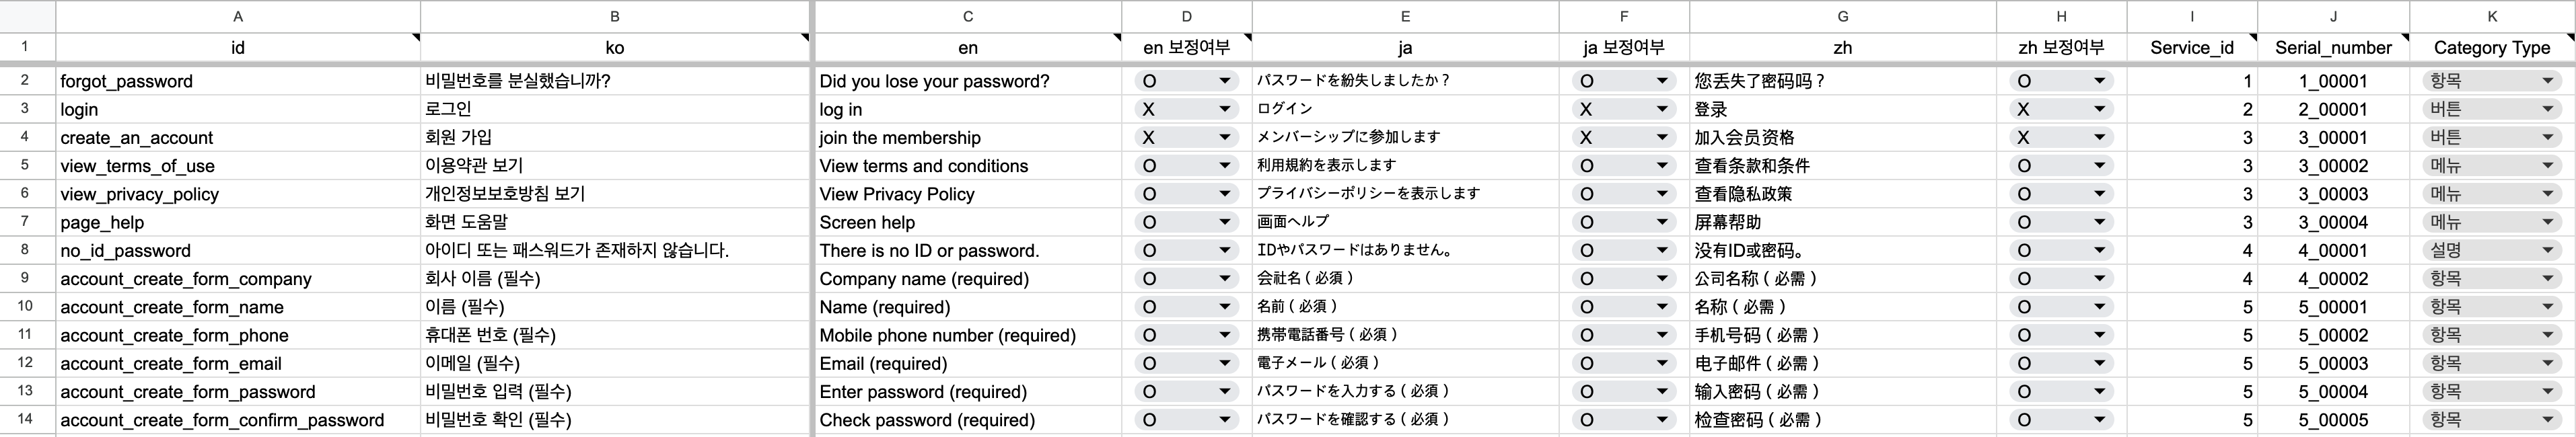2576x437 pixels.
Task: Click the Serial_number header cell
Action: pos(2333,47)
